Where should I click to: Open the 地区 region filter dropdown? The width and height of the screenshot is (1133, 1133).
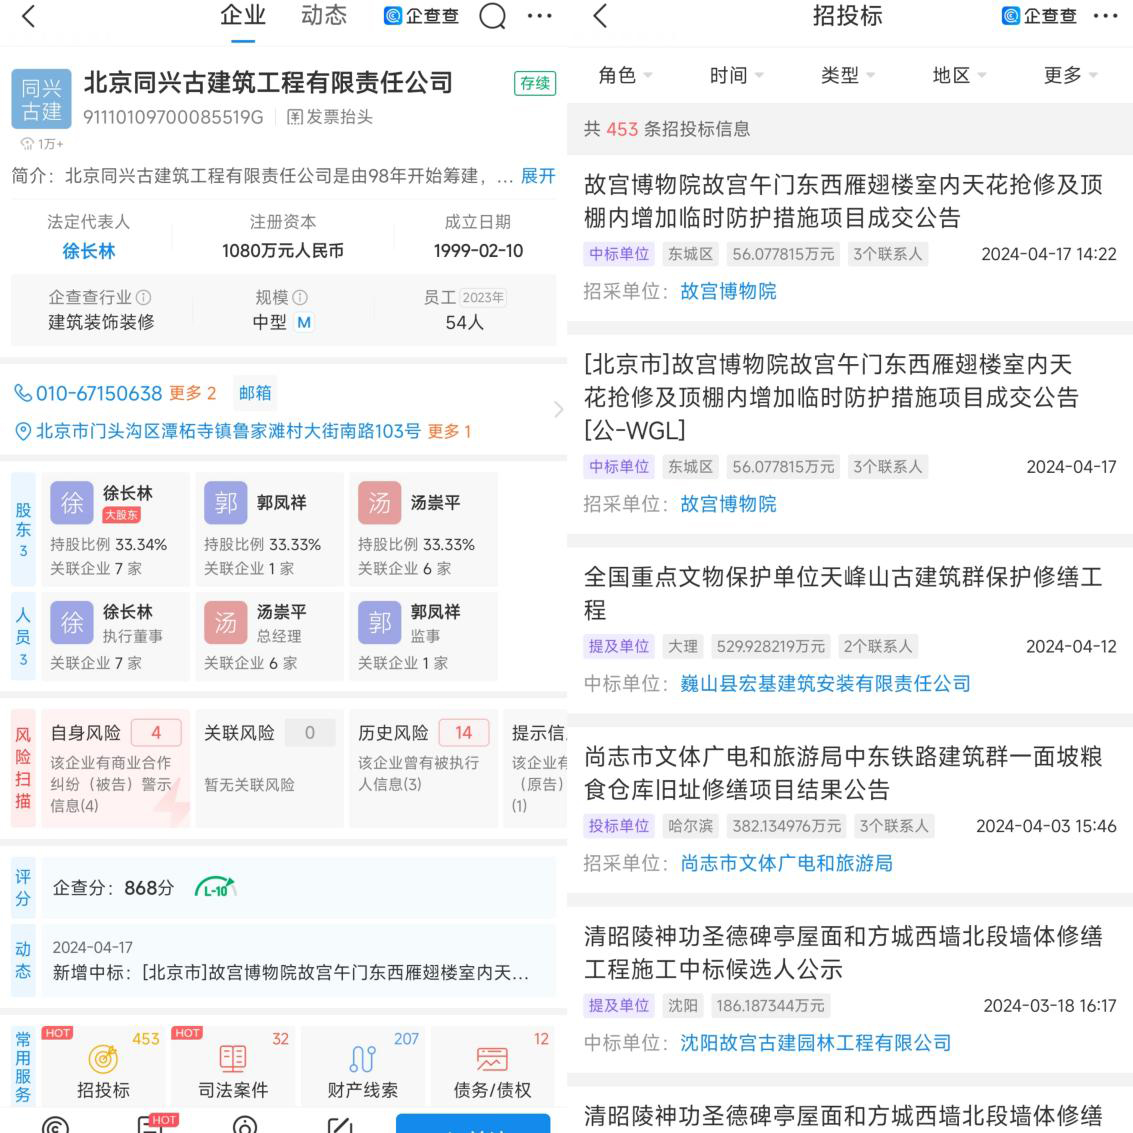(x=958, y=75)
